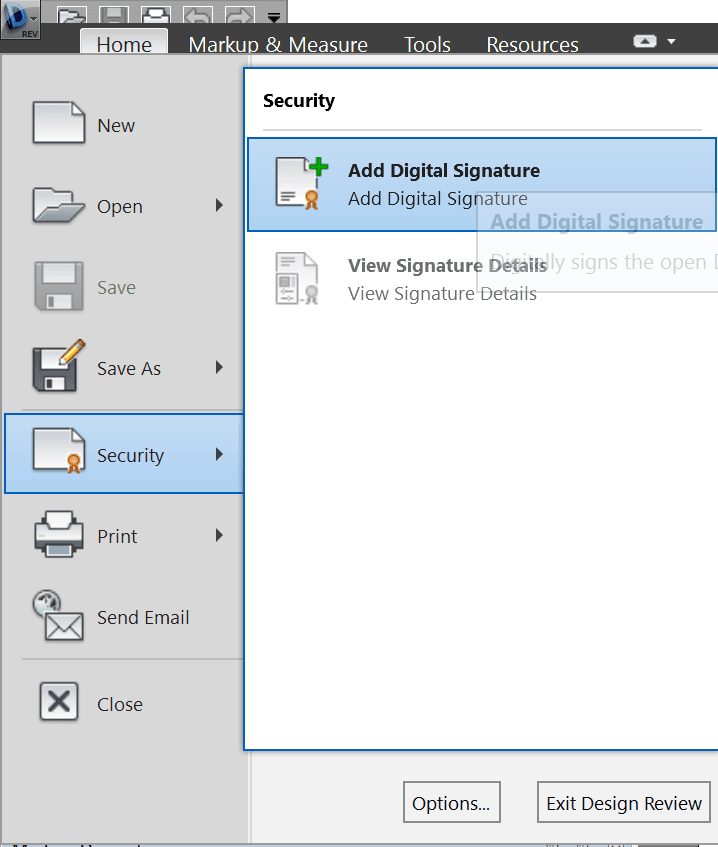This screenshot has height=847, width=718.
Task: Click the Undo arrow in quick access toolbar
Action: [x=199, y=17]
